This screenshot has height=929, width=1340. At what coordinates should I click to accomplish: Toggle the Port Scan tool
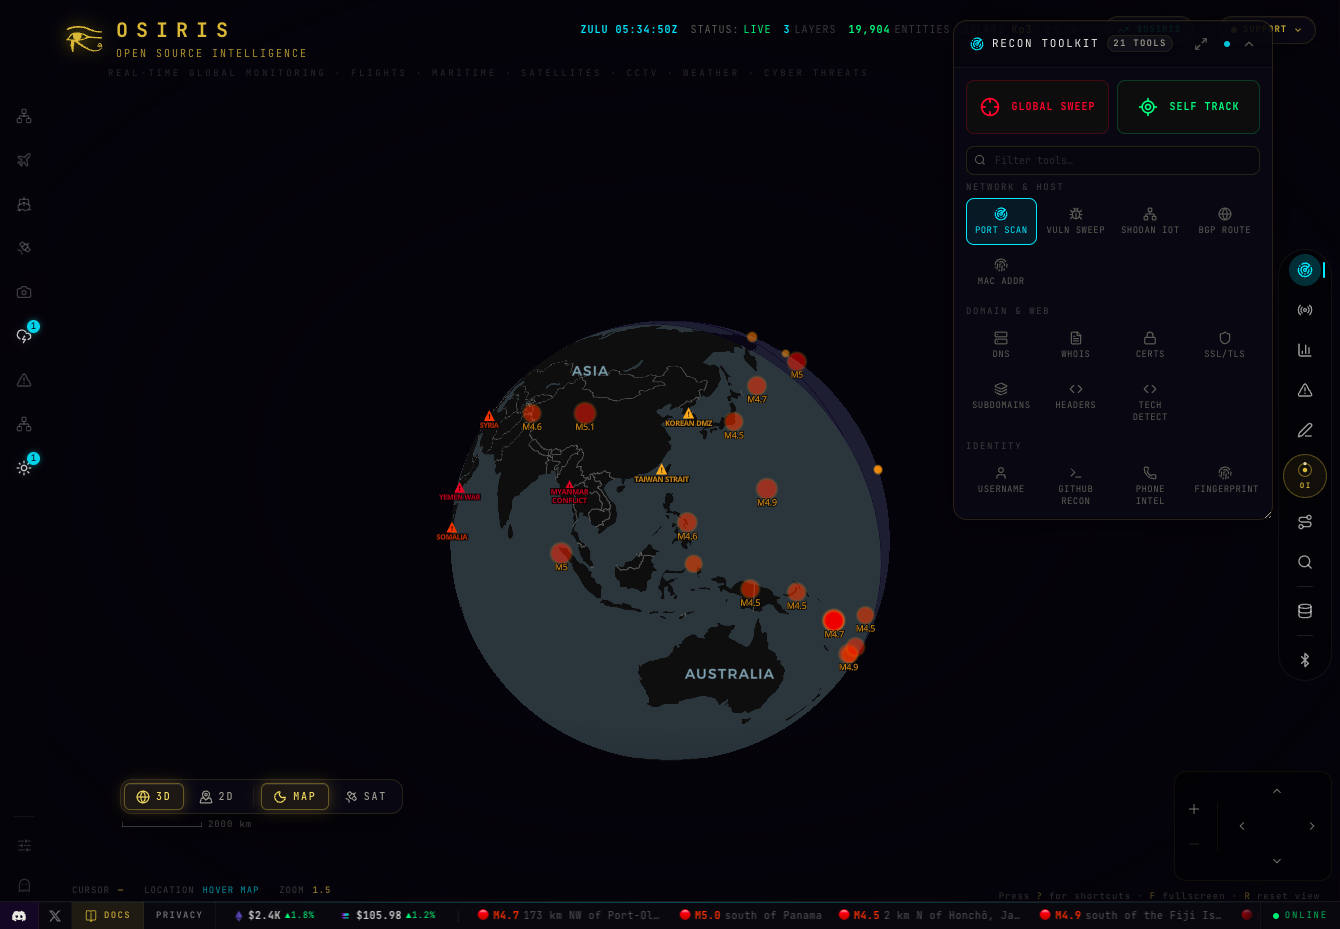click(1001, 221)
